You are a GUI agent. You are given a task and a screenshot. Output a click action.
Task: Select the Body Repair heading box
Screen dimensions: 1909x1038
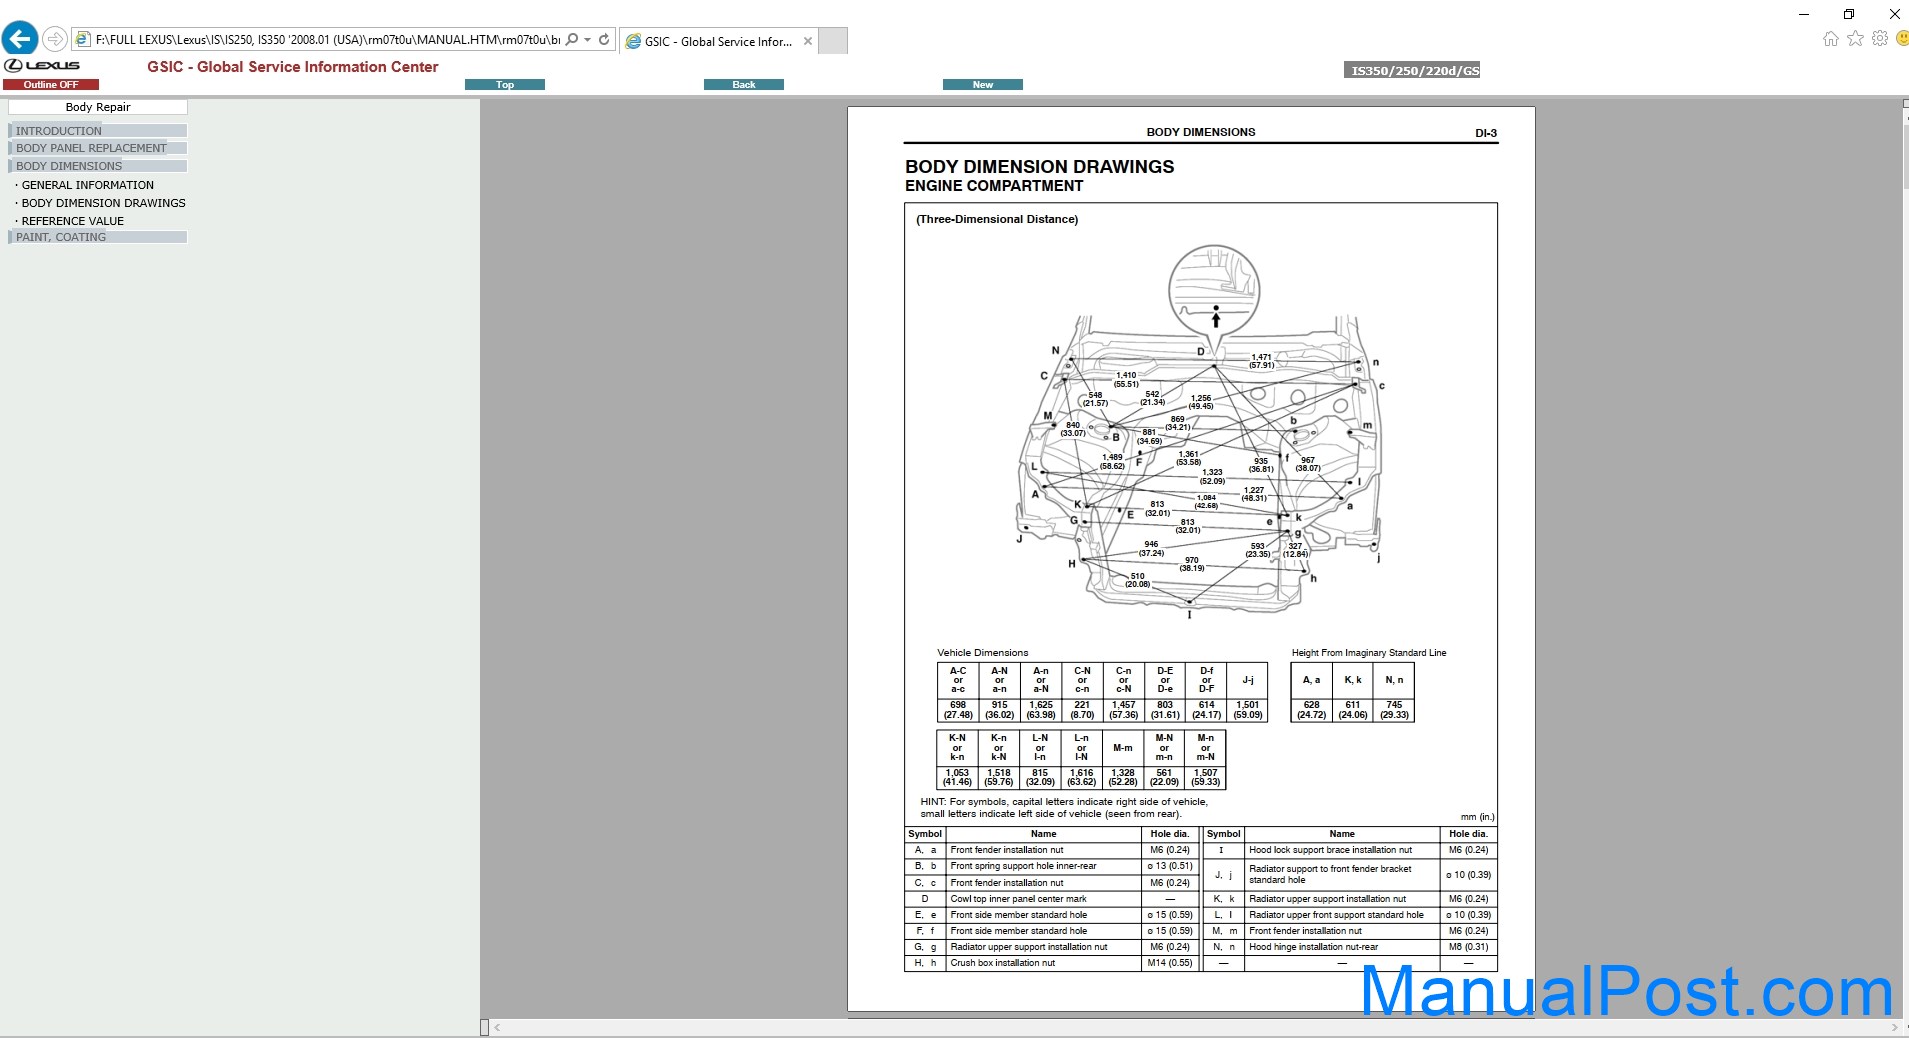tap(98, 107)
